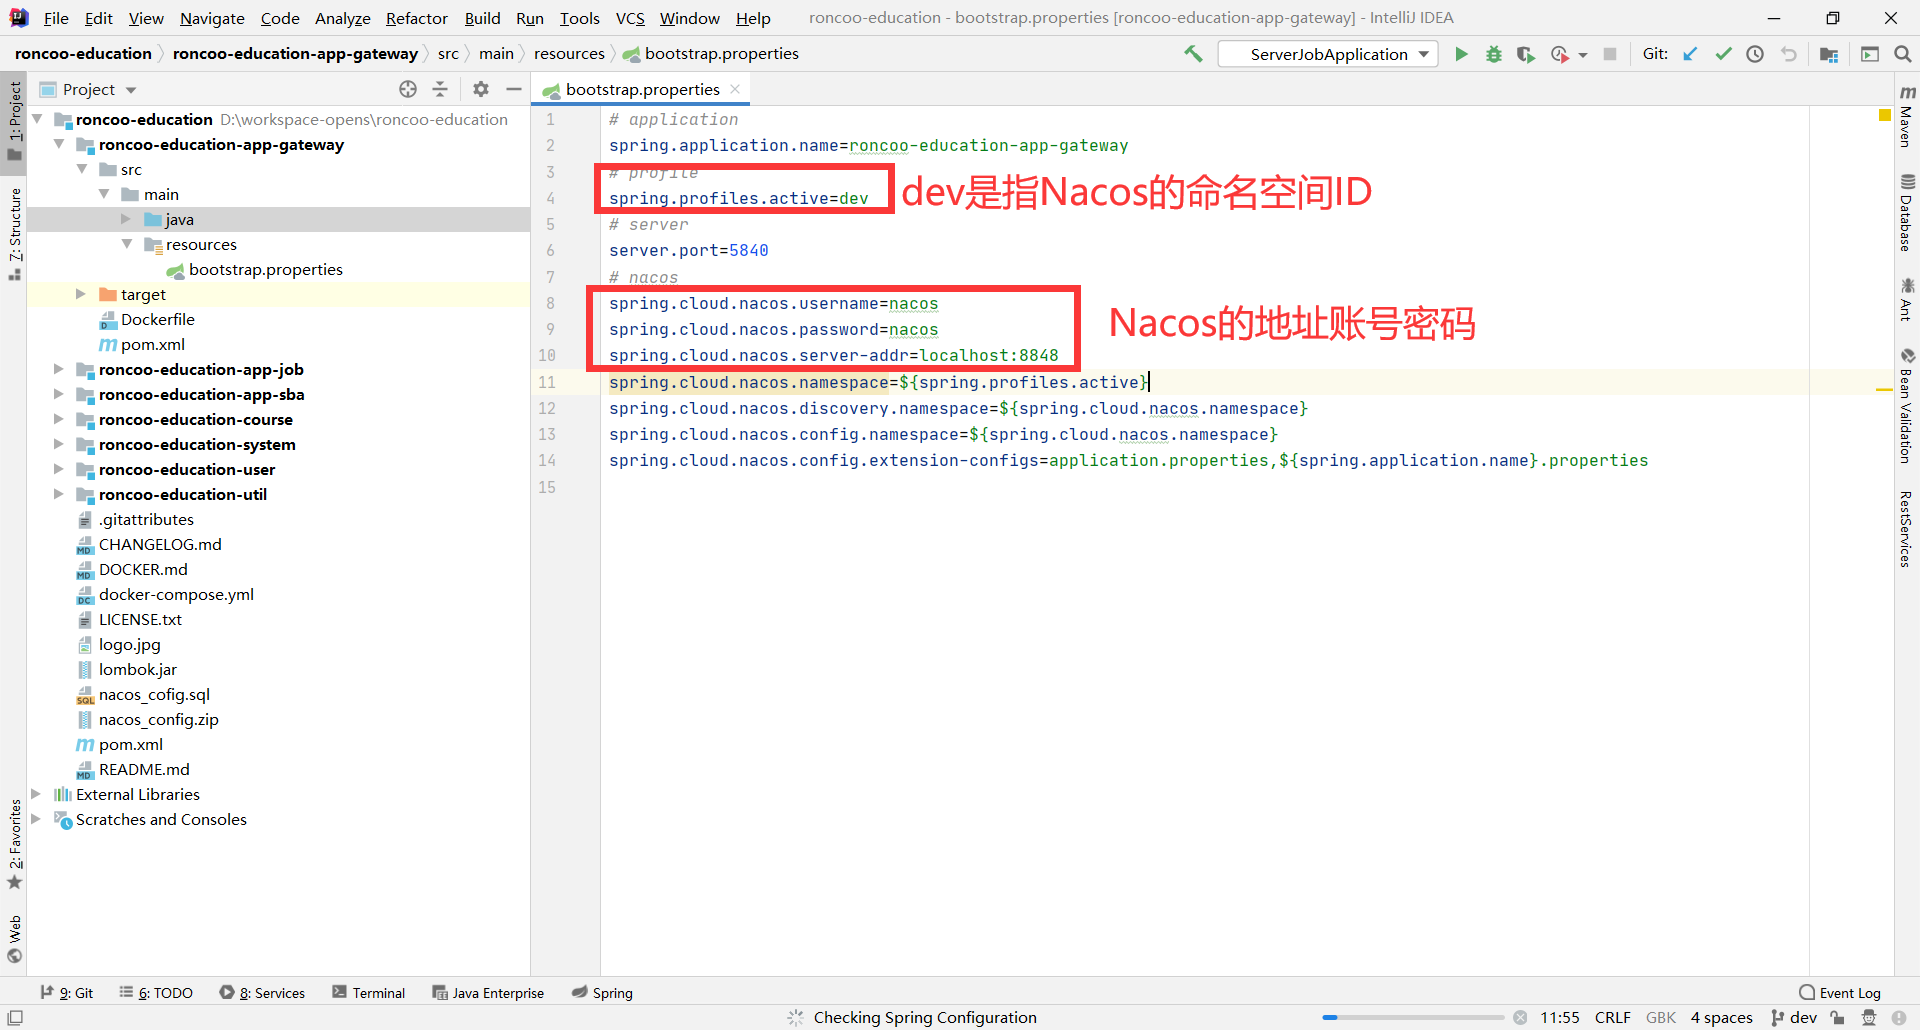Open the 6: TODO tool window
The height and width of the screenshot is (1030, 1920).
[156, 993]
